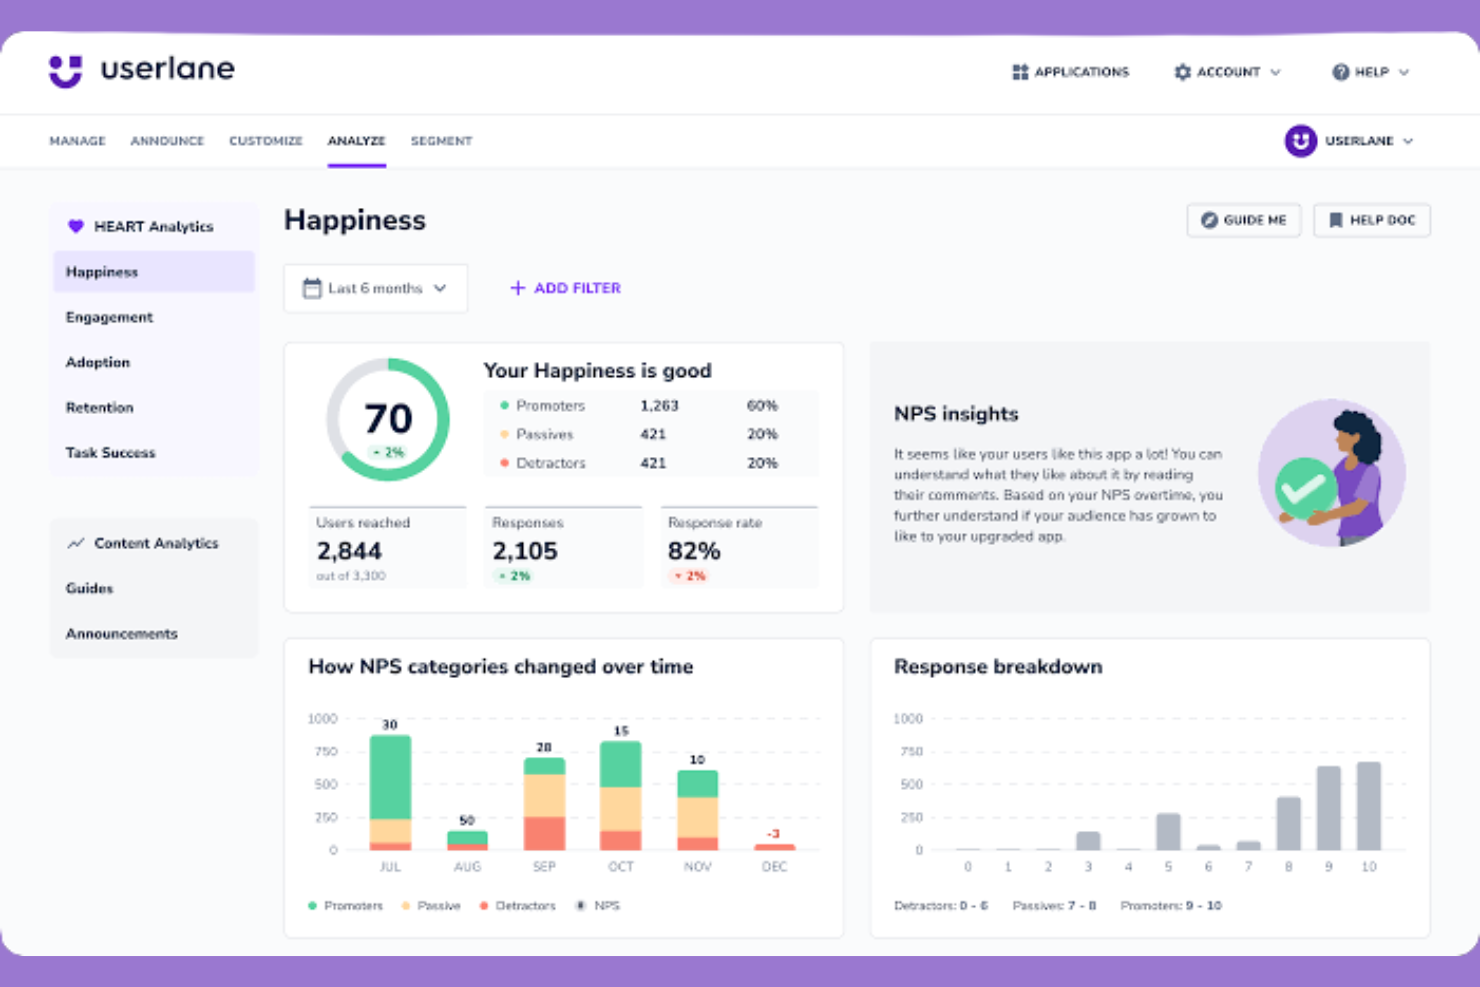Viewport: 1480px width, 987px height.
Task: Toggle Passive in the chart legend
Action: tap(431, 906)
